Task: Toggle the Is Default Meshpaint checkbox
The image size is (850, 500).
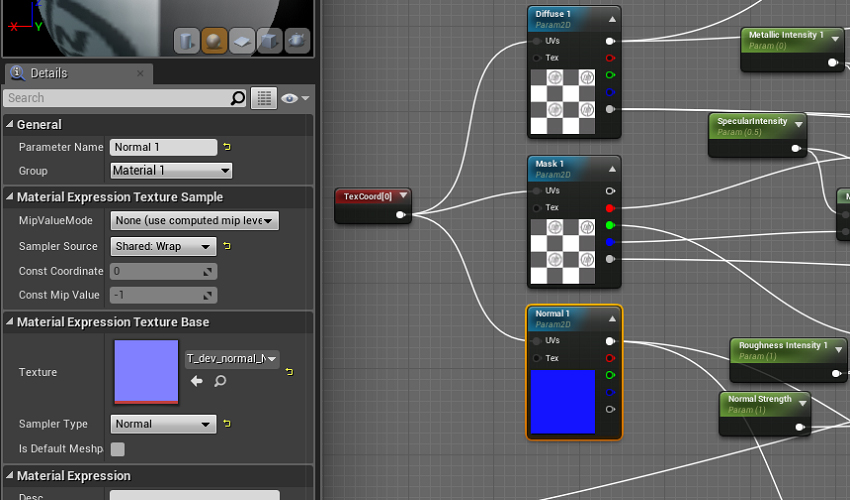Action: 118,449
